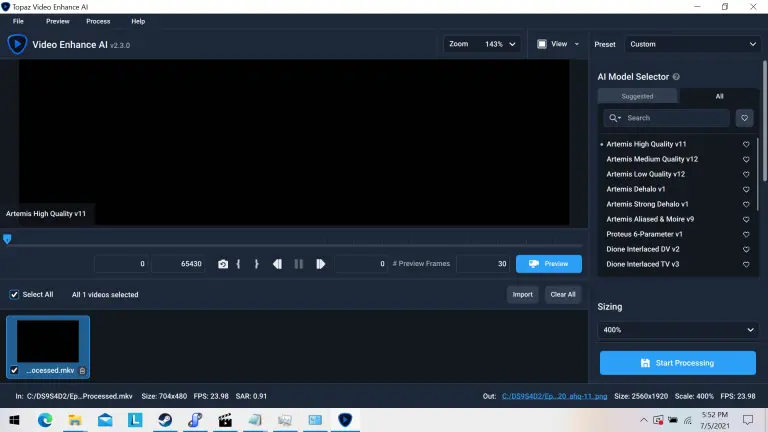Select Proteus 6-Parameter v1 model
768x432 pixels.
click(x=644, y=234)
